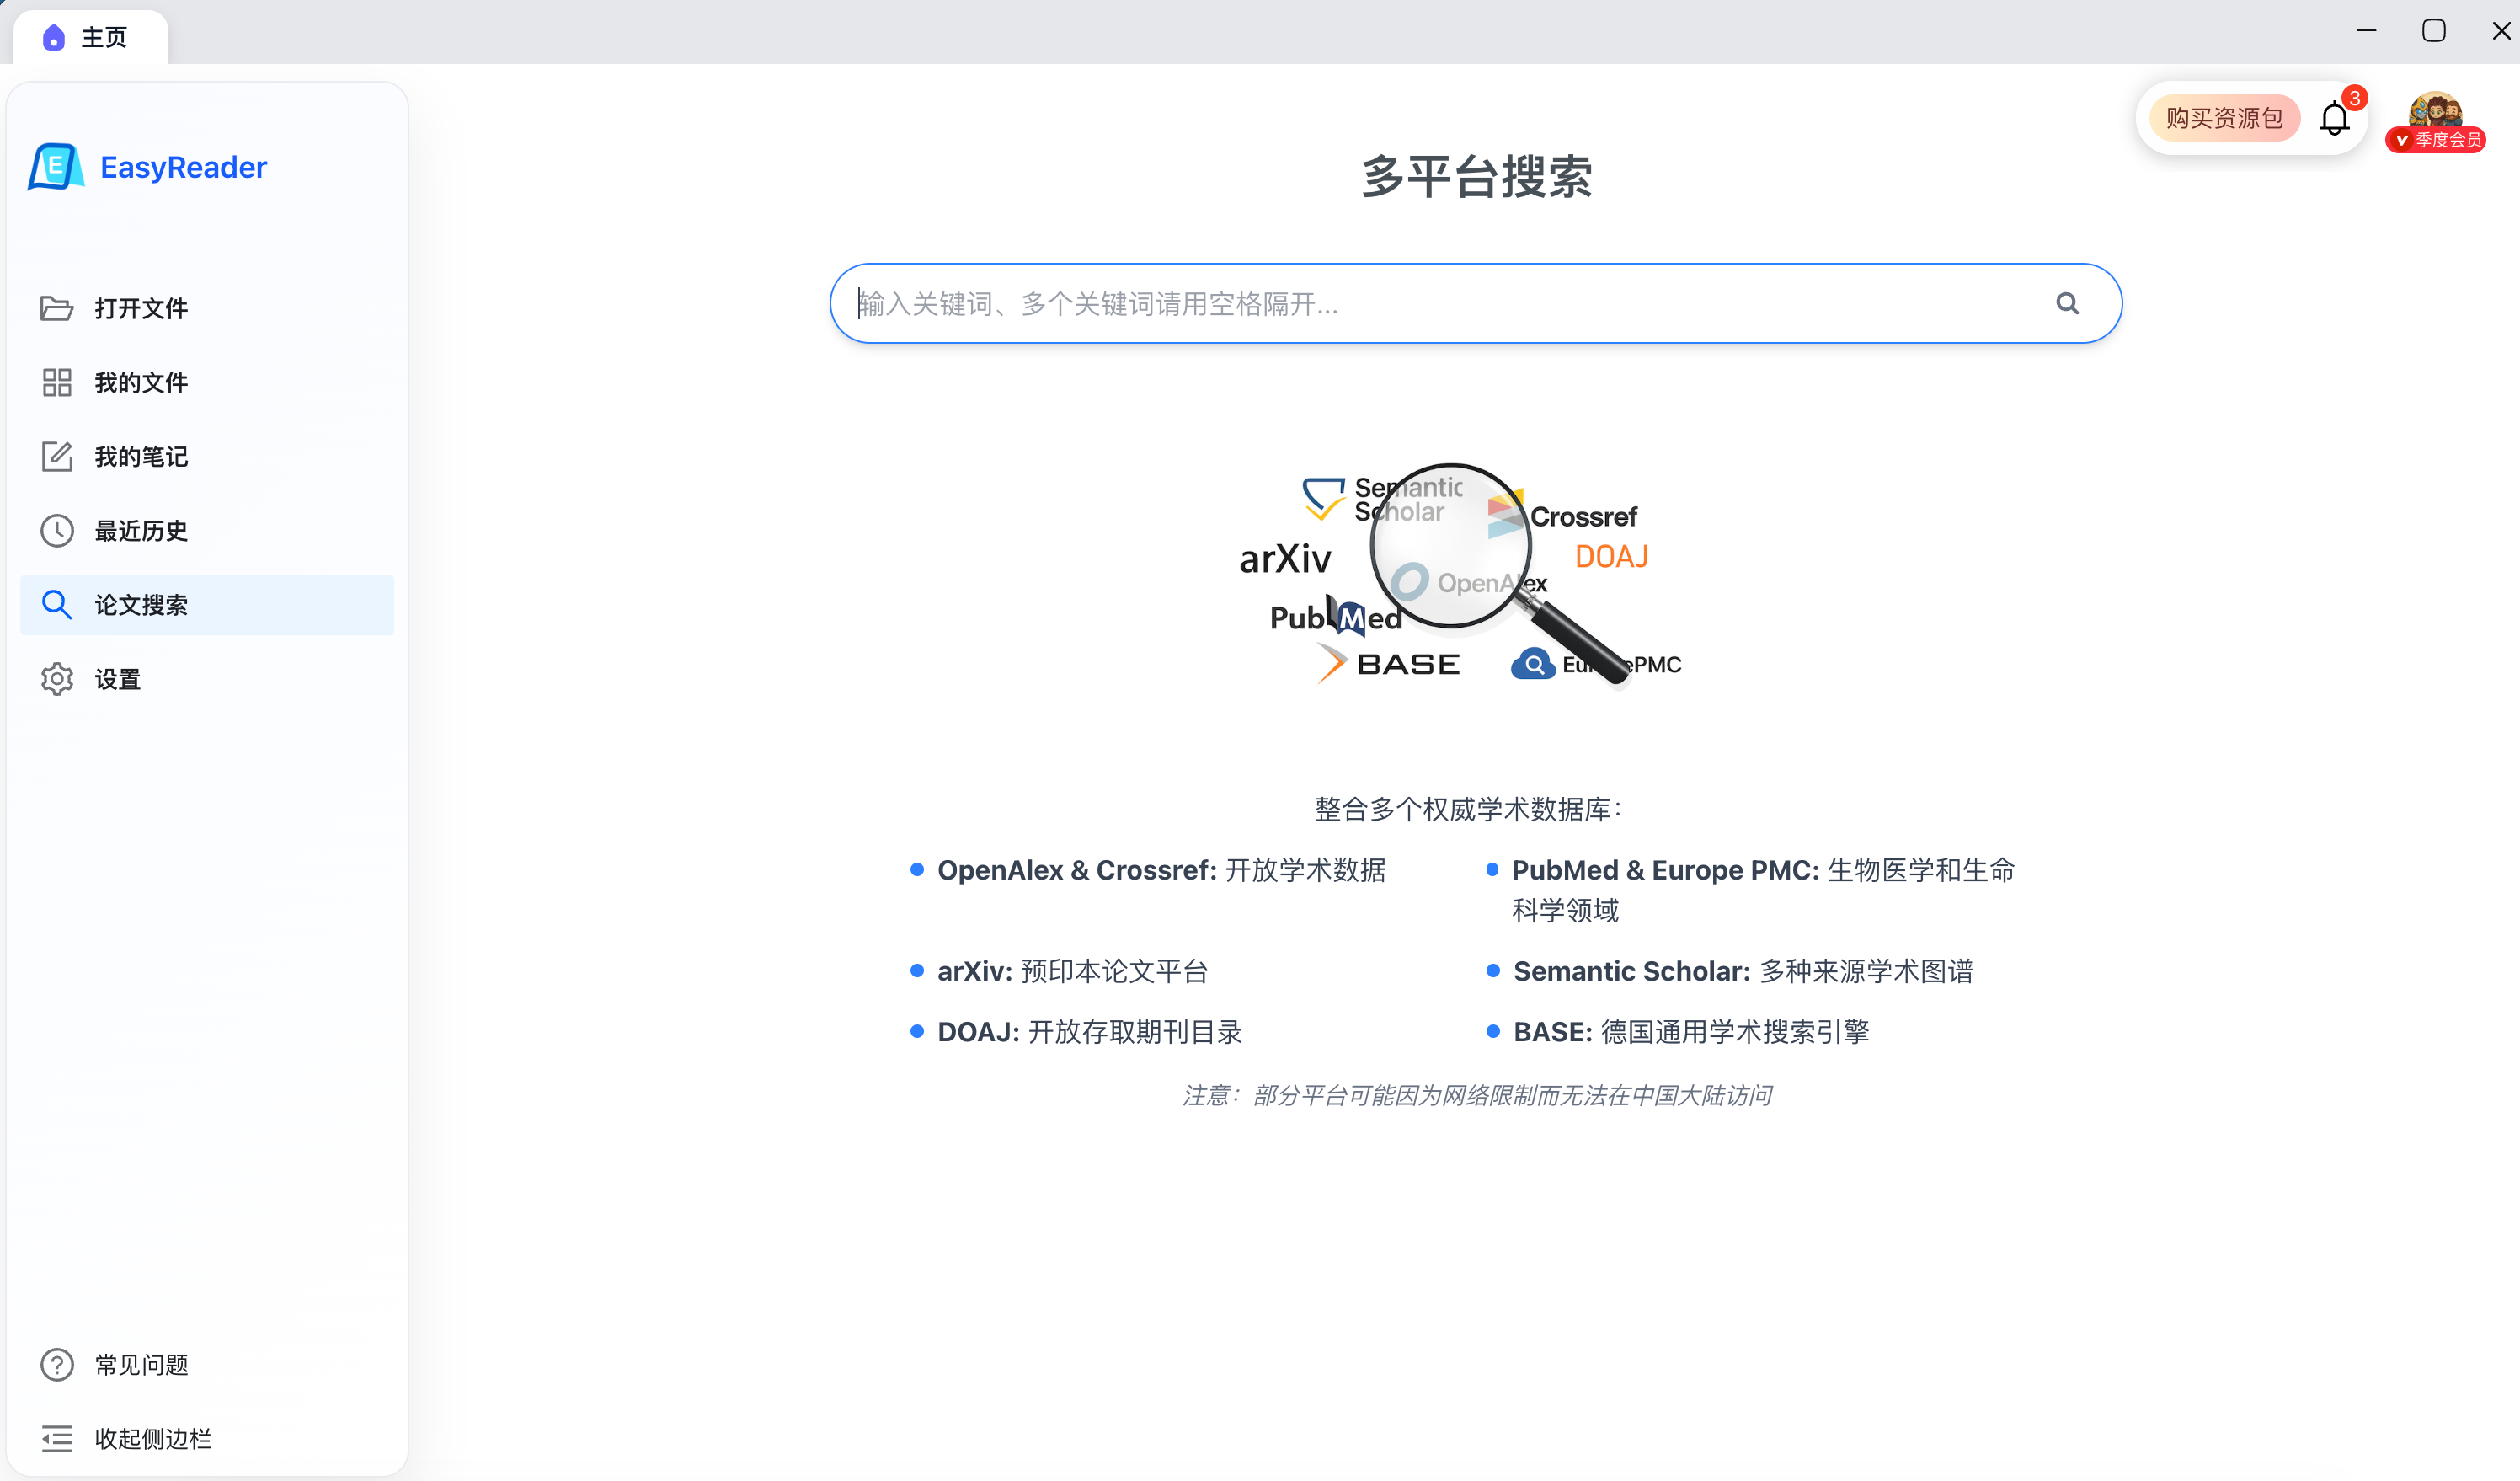
Task: Select the 我的文件 sidebar icon
Action: [56, 381]
